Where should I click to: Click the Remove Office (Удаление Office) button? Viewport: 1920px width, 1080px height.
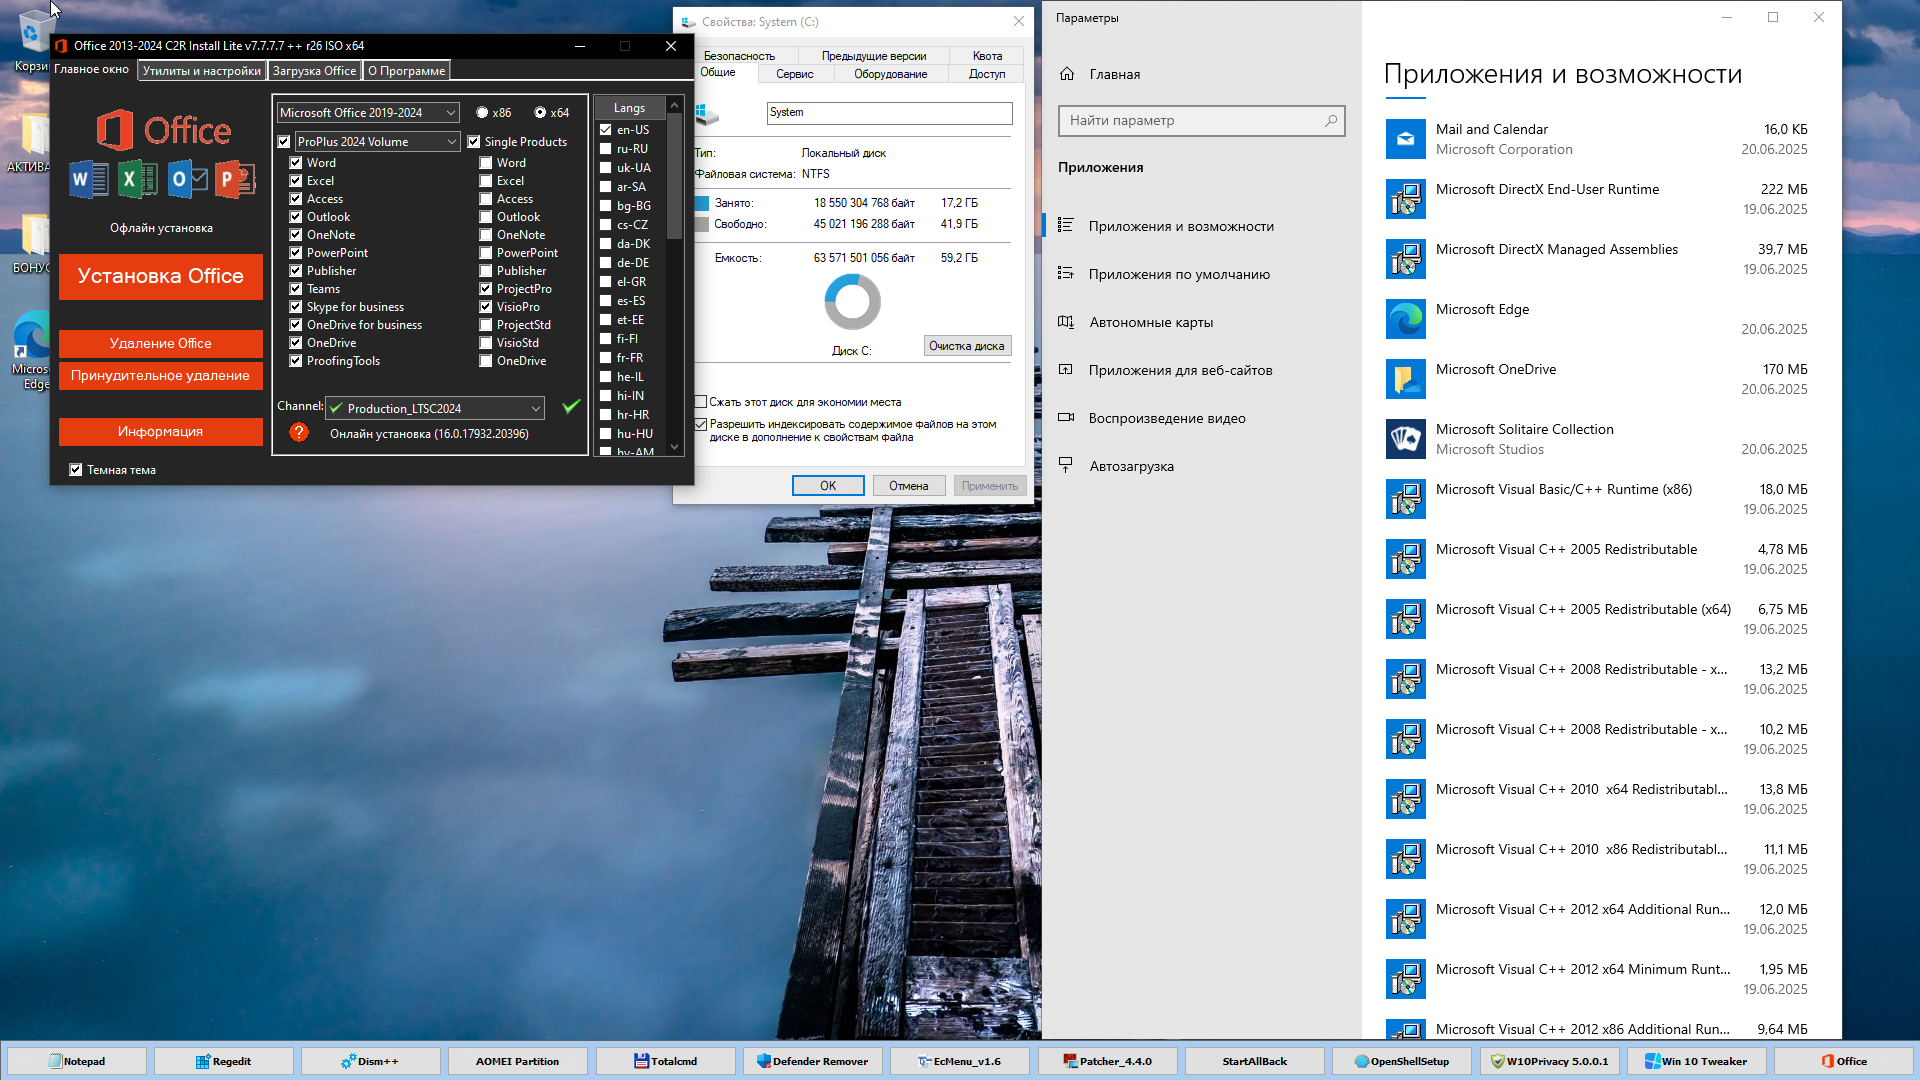(x=161, y=343)
